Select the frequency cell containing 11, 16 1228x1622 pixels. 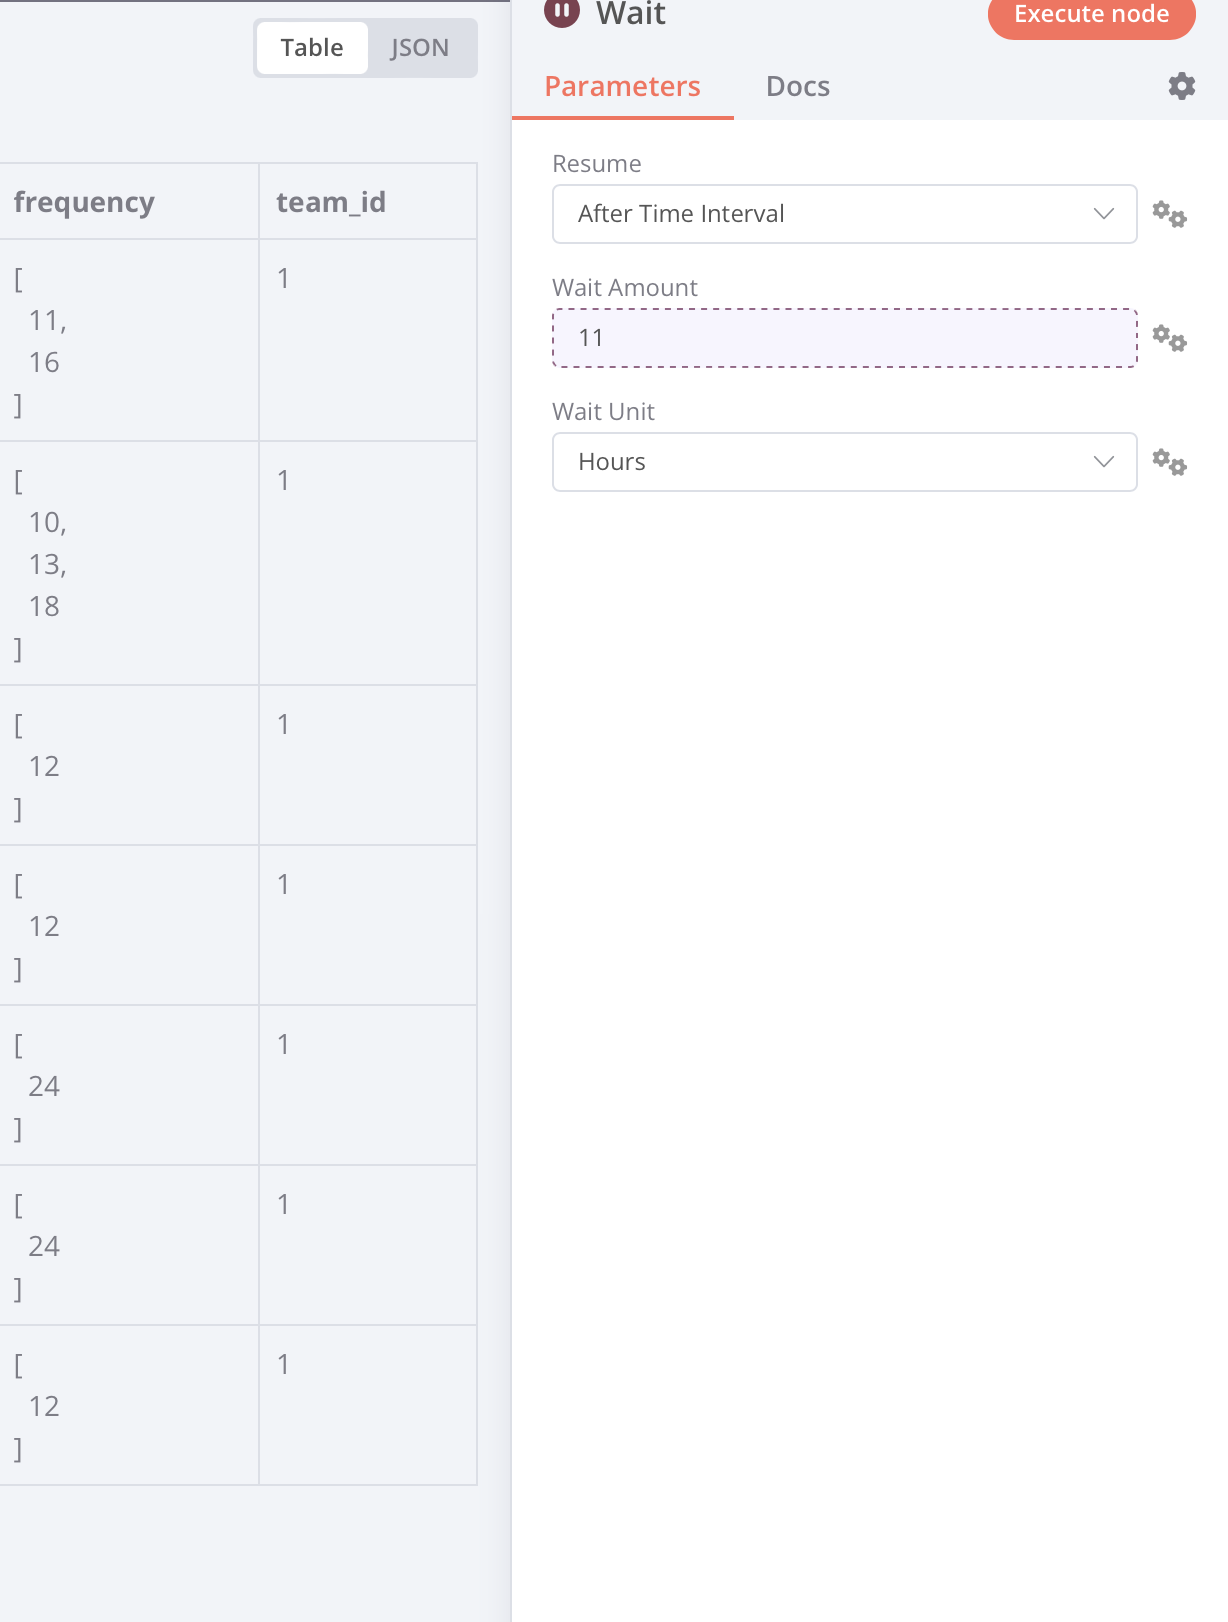point(128,341)
